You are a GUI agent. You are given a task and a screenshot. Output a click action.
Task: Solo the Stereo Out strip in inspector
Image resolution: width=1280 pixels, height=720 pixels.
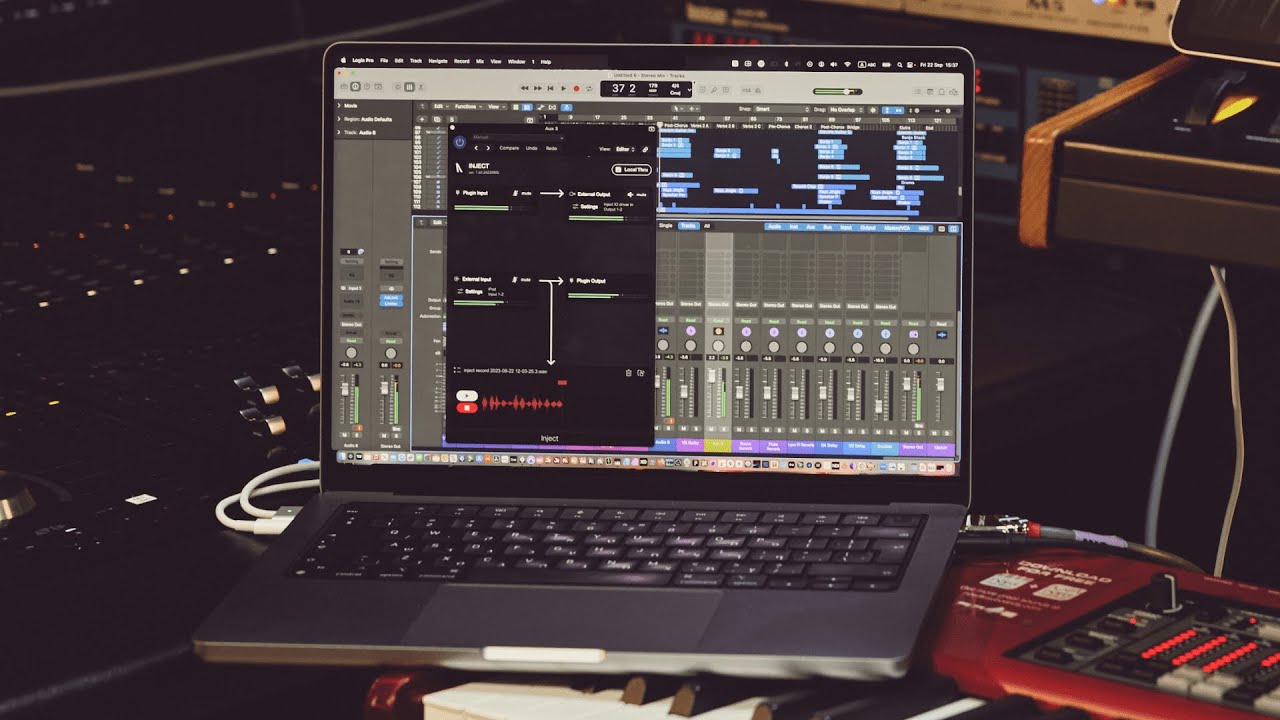click(396, 436)
